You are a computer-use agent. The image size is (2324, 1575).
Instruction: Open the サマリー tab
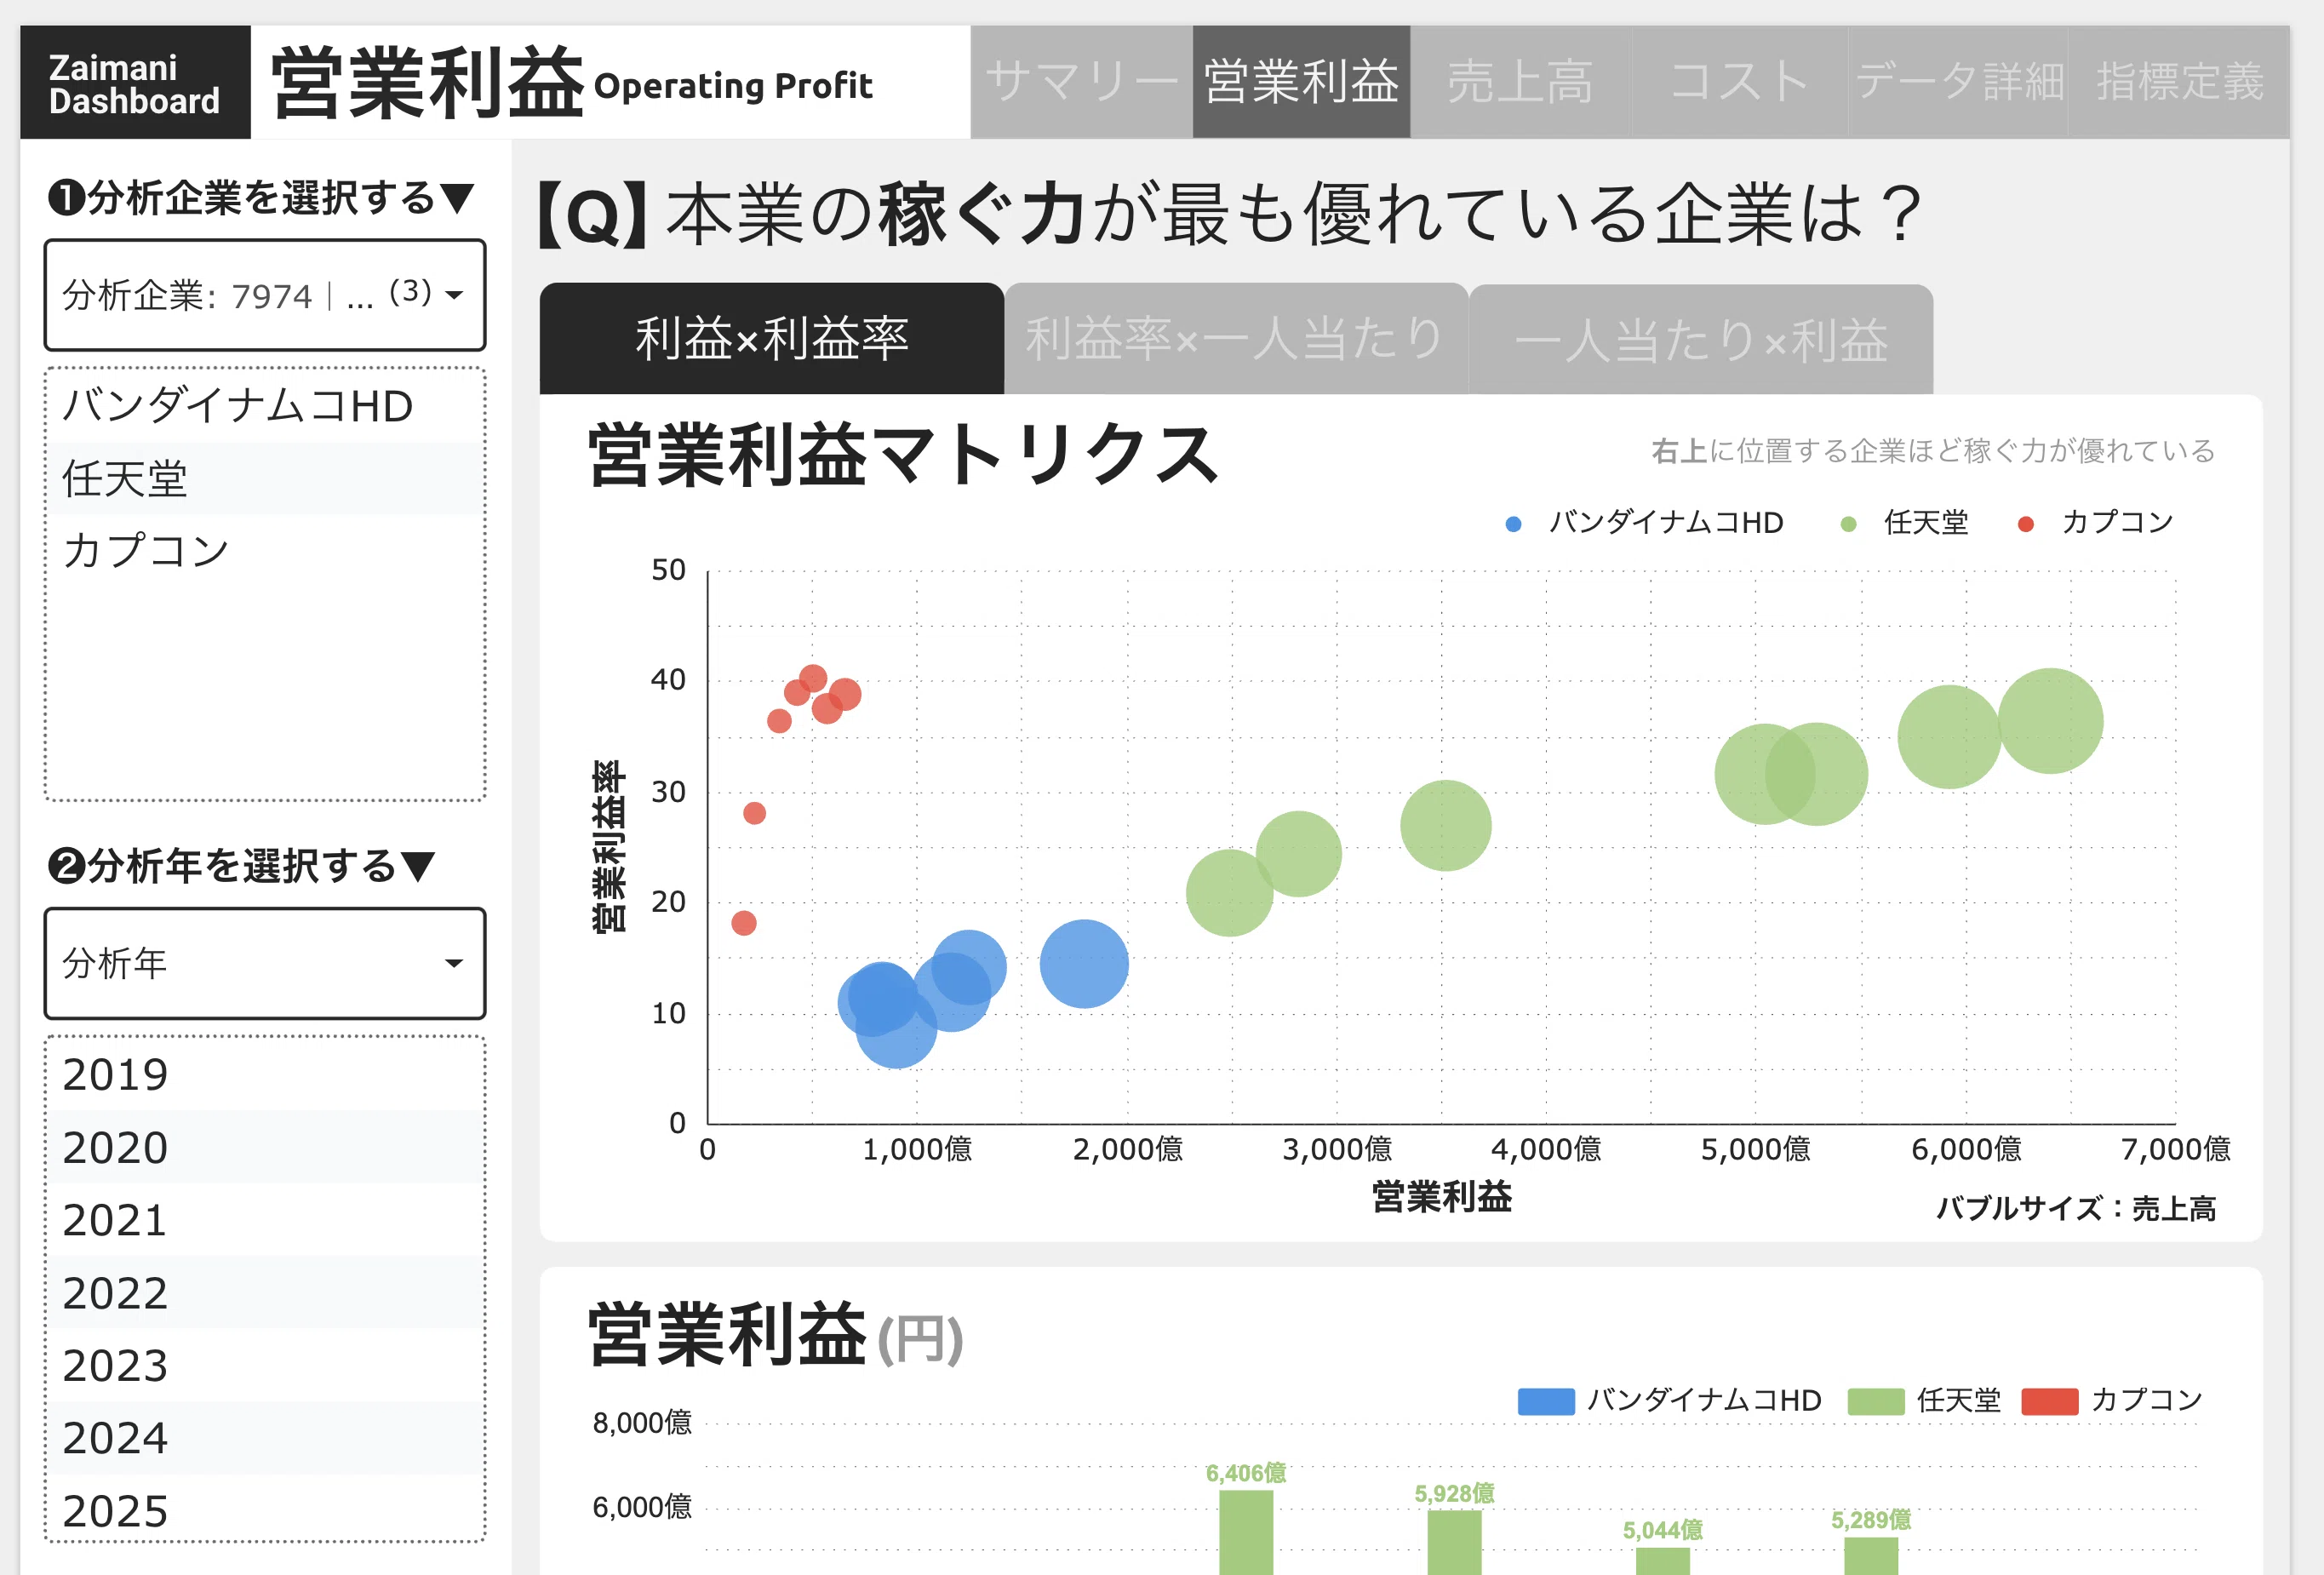(x=1081, y=82)
